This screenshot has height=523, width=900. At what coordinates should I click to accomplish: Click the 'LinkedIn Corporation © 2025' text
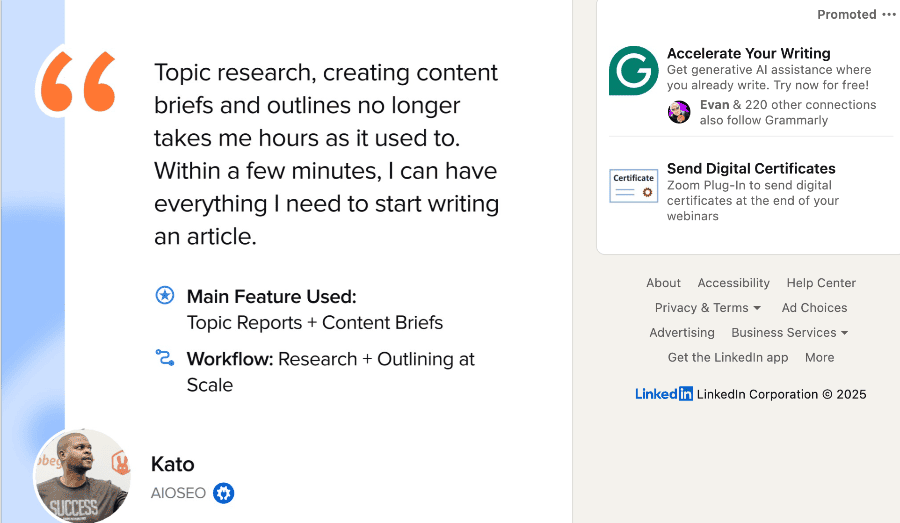click(x=781, y=394)
